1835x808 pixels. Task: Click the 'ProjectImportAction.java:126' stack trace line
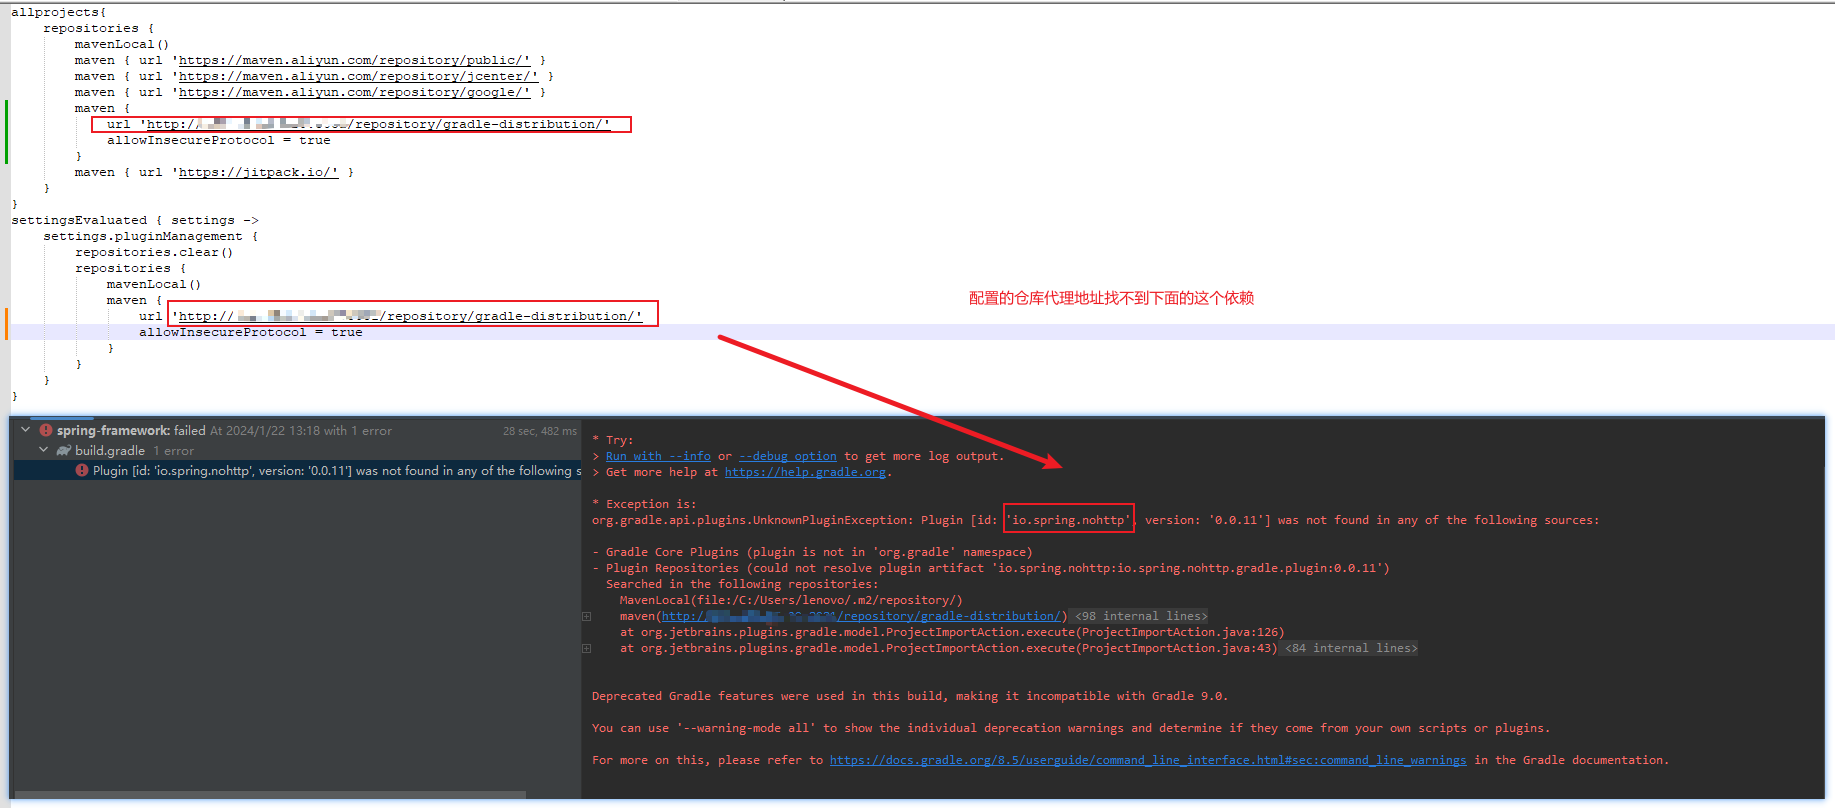[x=952, y=632]
